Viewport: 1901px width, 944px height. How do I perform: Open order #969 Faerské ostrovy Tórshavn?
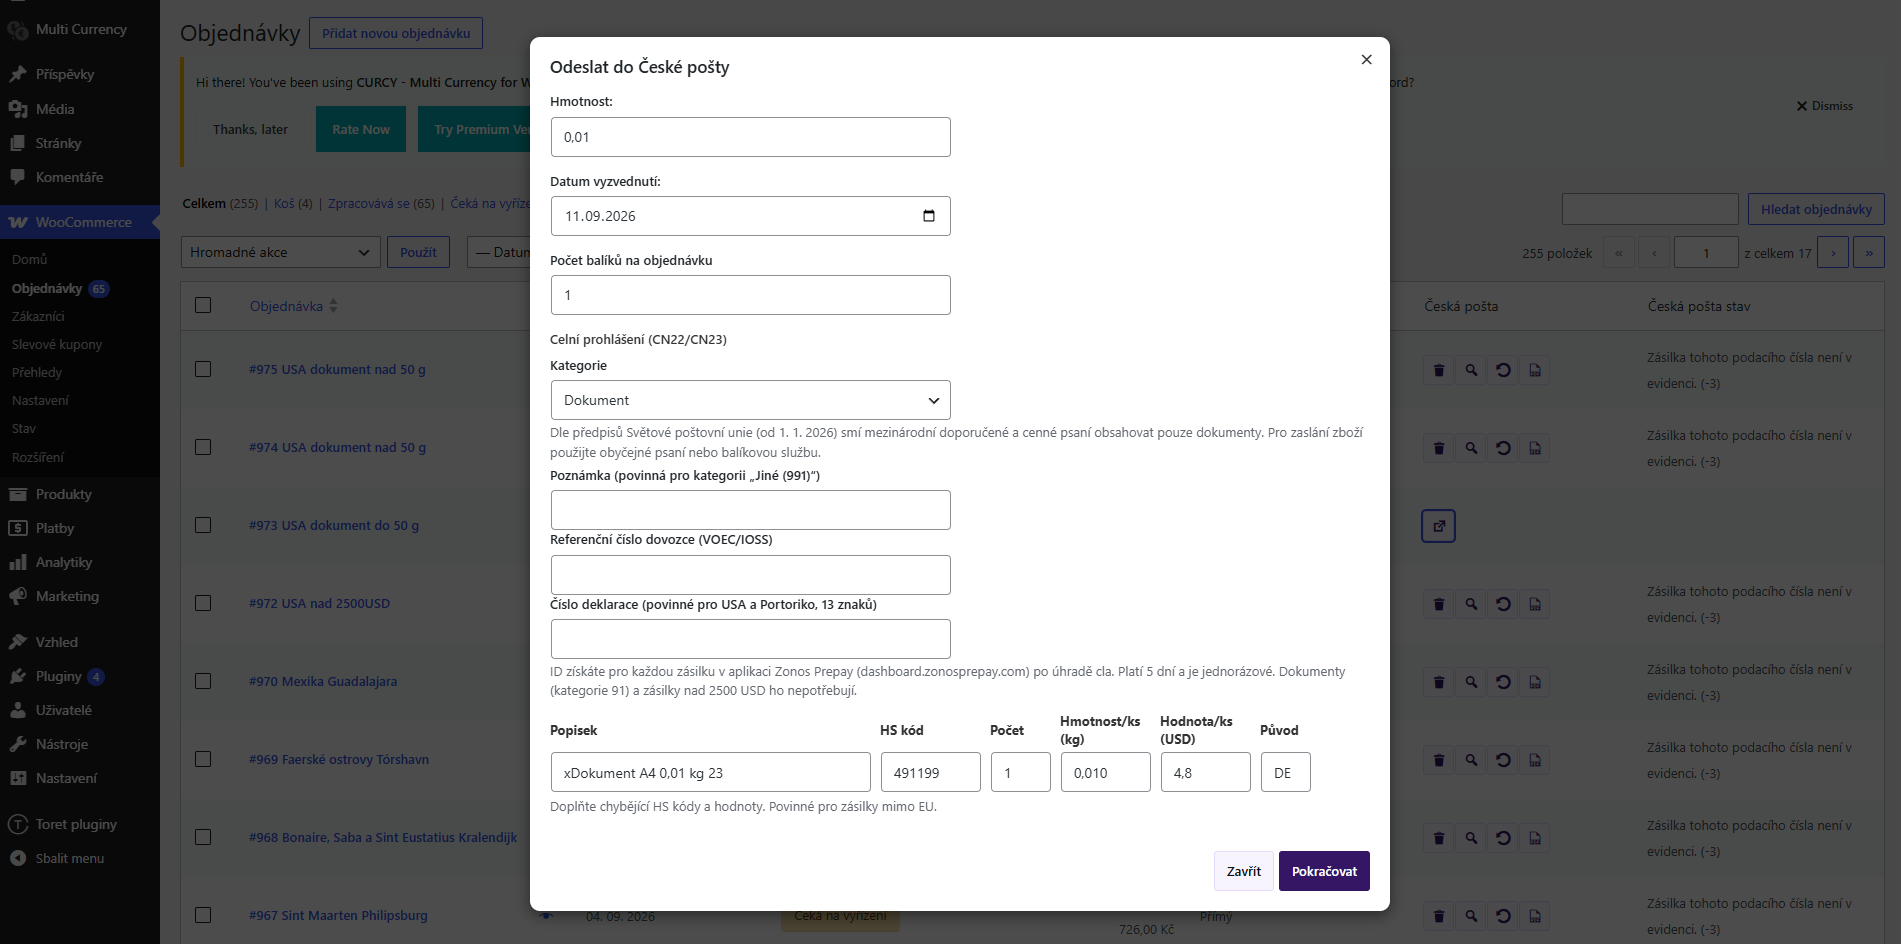(x=339, y=759)
